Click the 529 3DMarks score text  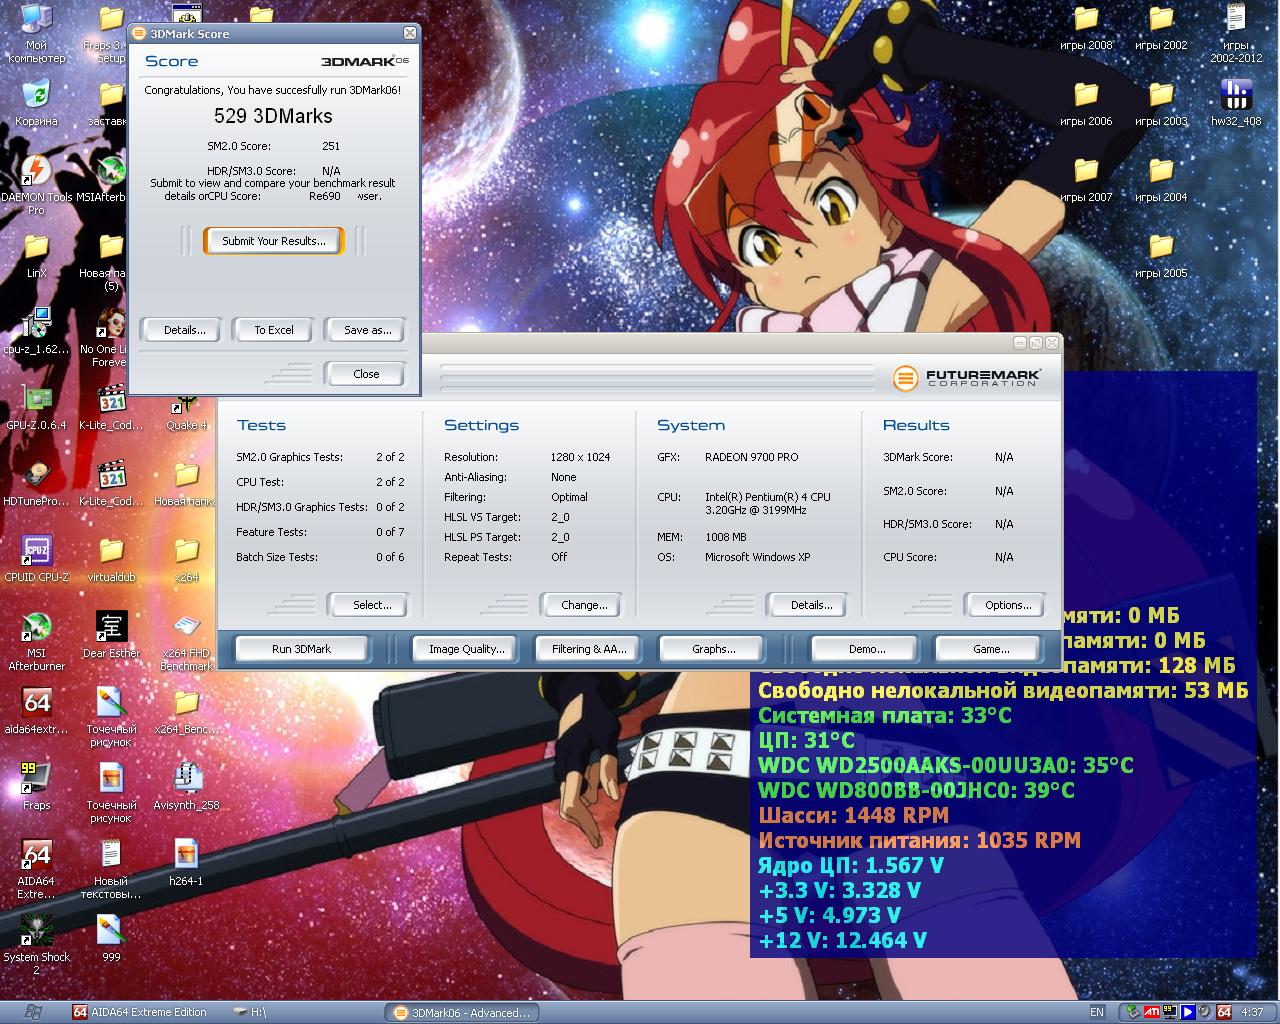click(x=273, y=116)
